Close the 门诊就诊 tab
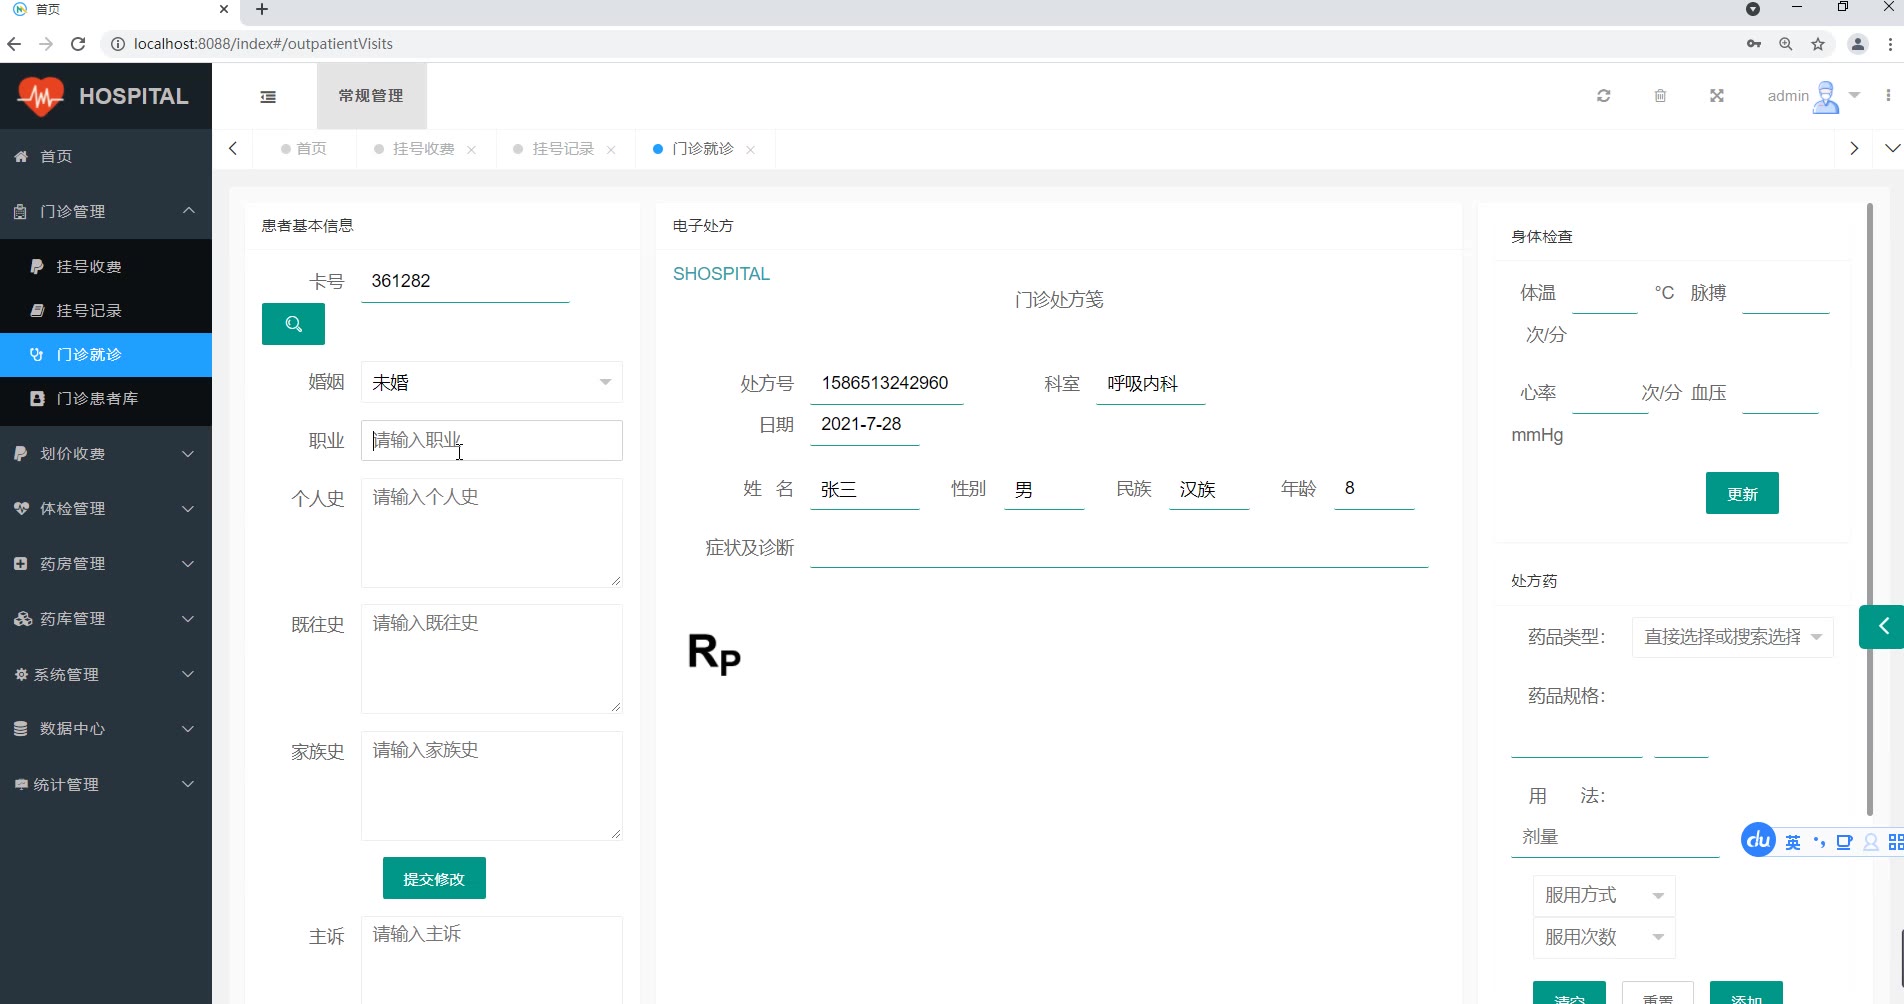 [750, 150]
